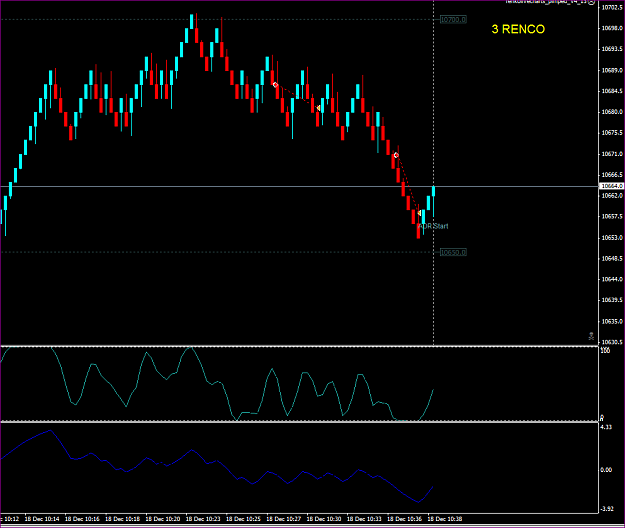The height and width of the screenshot is (528, 625).
Task: Click price scale value 10693.5
Action: coord(612,49)
